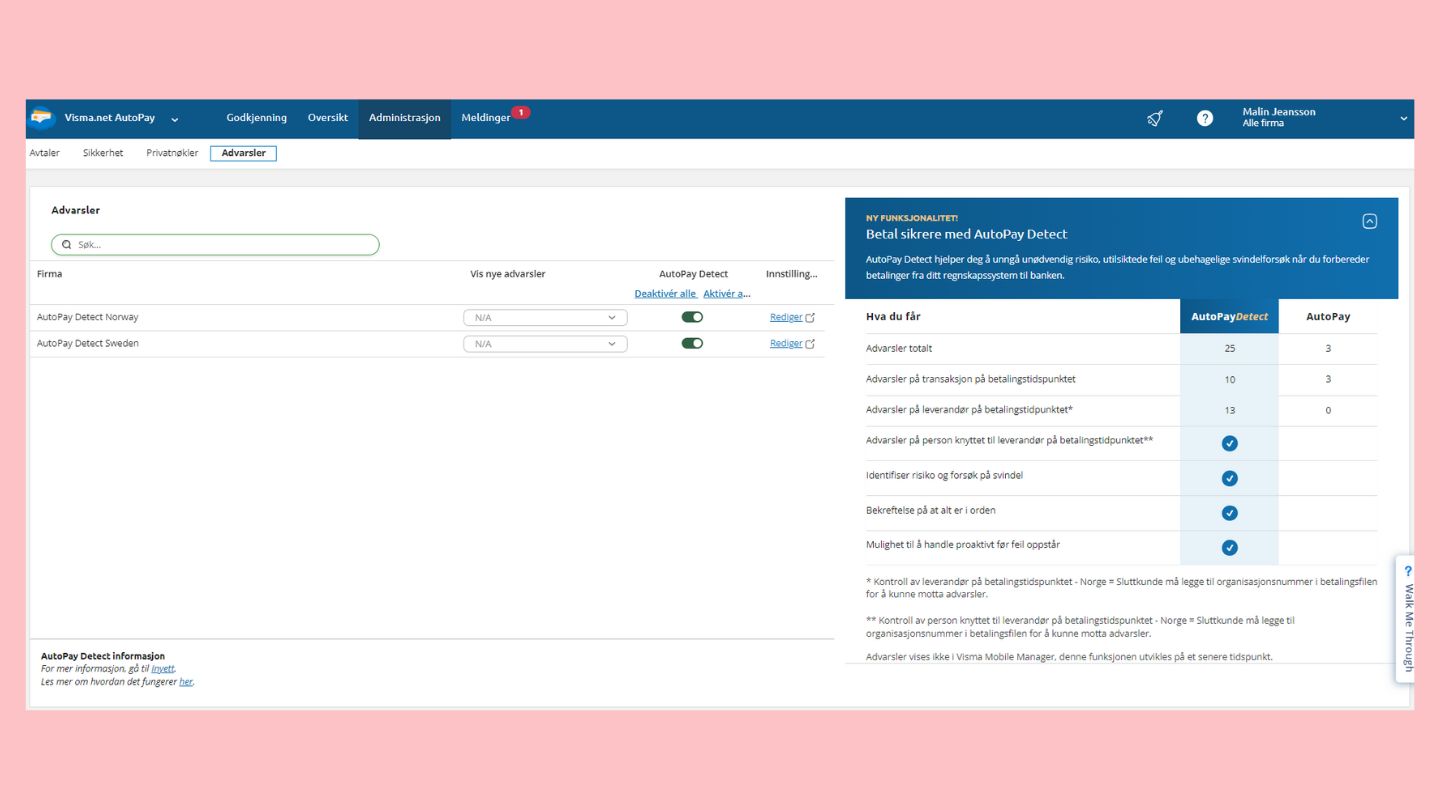Screen dimensions: 1440x810
Task: Open the Meldinger menu
Action: 486,118
